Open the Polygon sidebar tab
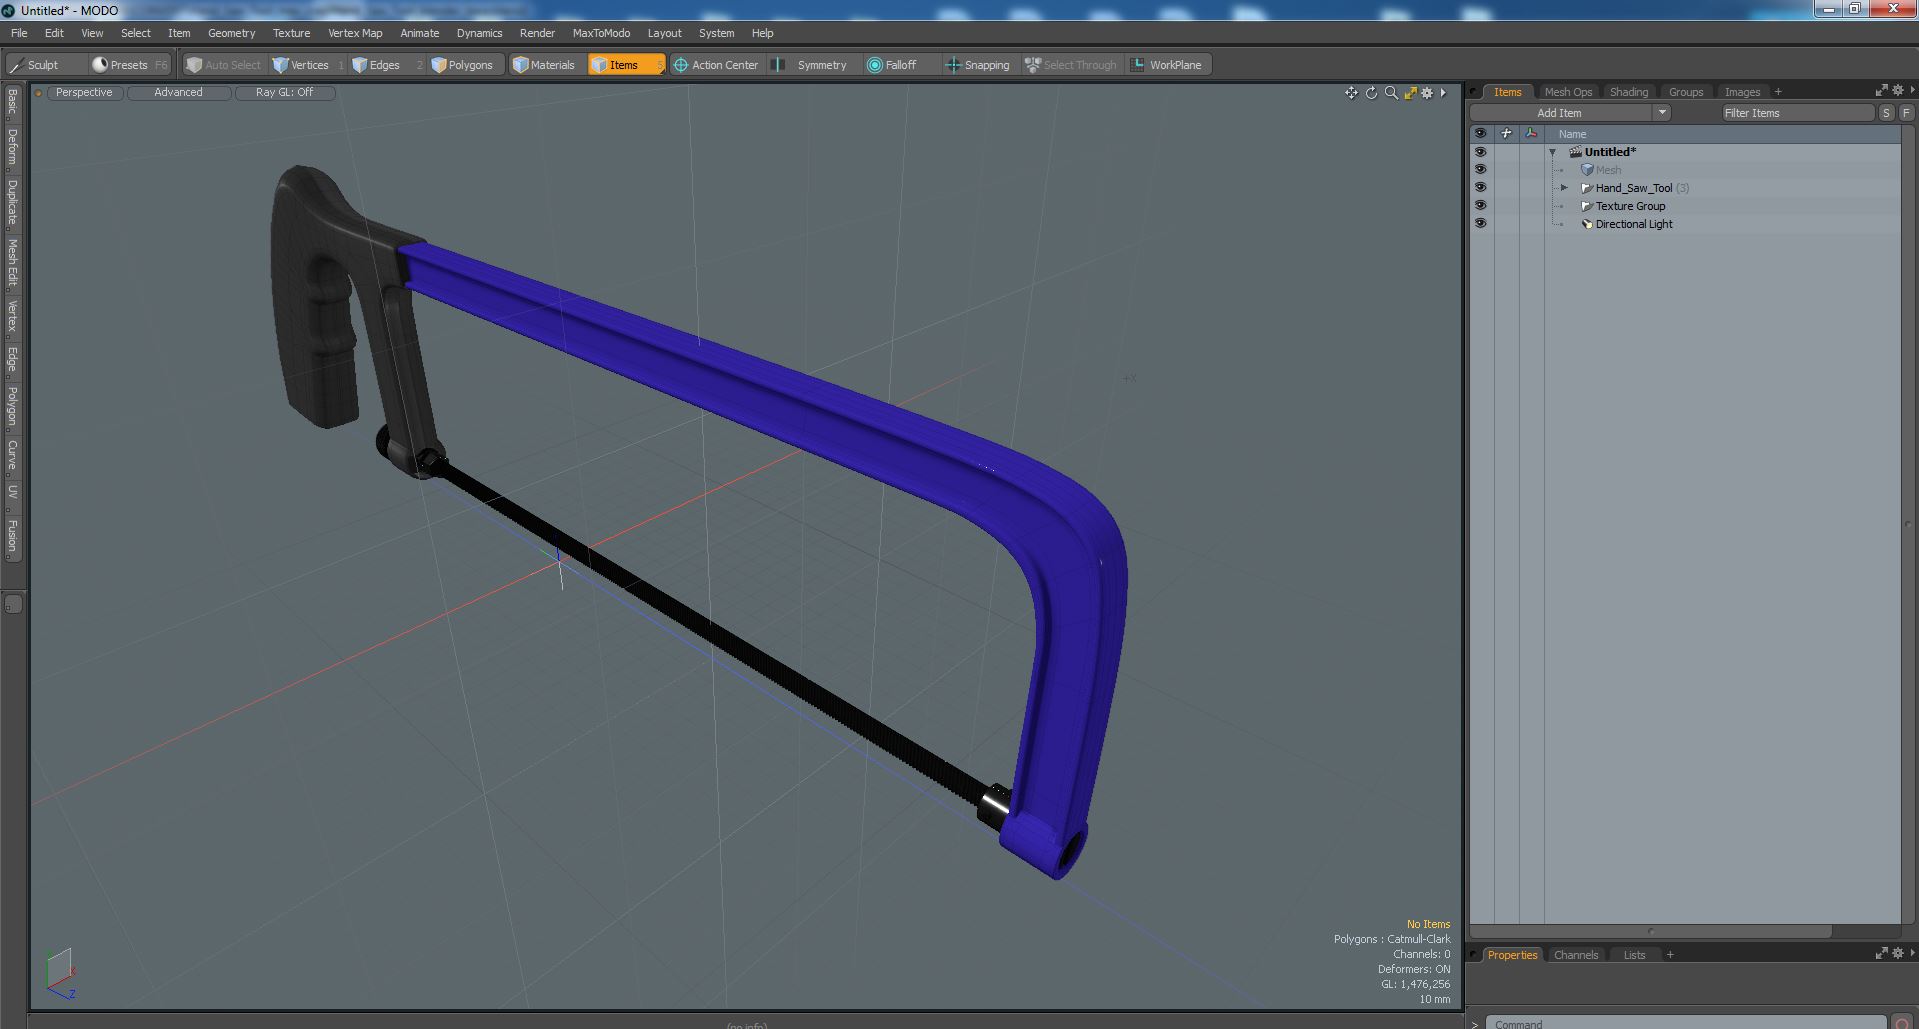This screenshot has height=1029, width=1919. tap(12, 406)
